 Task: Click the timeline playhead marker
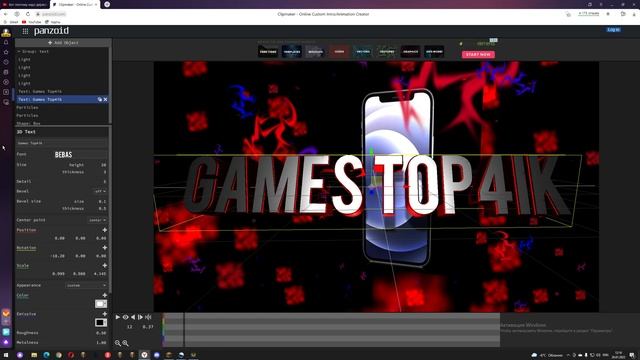click(x=184, y=330)
